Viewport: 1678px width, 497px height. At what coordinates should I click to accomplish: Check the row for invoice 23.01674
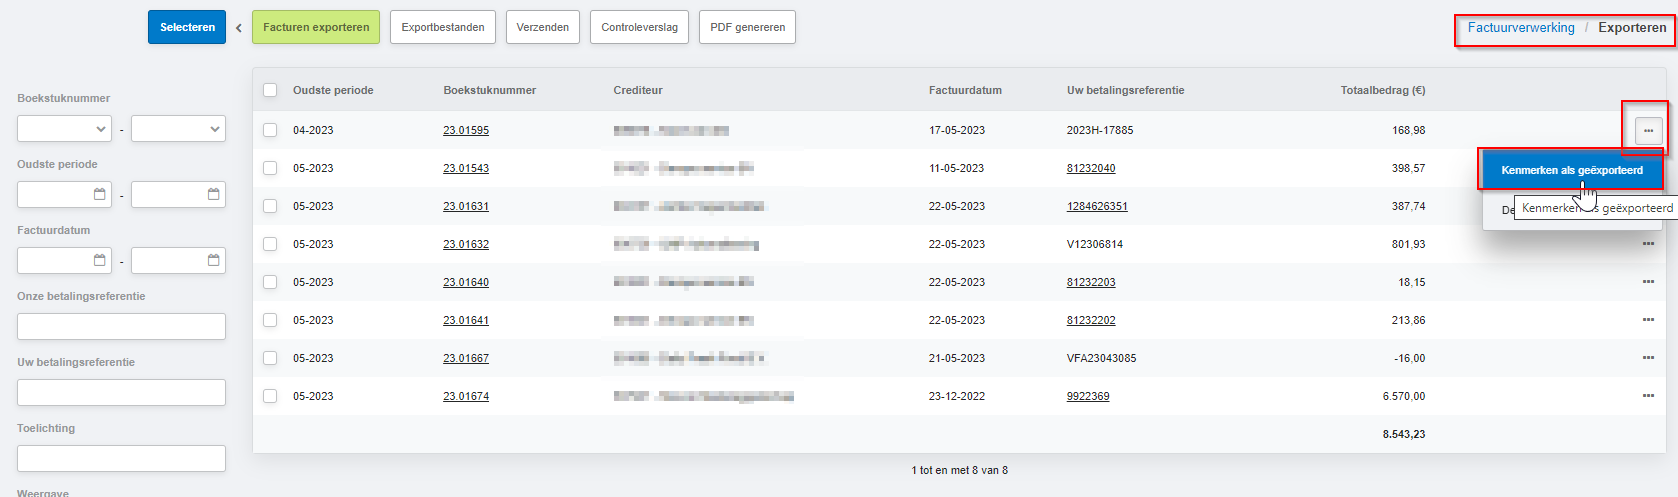[270, 396]
